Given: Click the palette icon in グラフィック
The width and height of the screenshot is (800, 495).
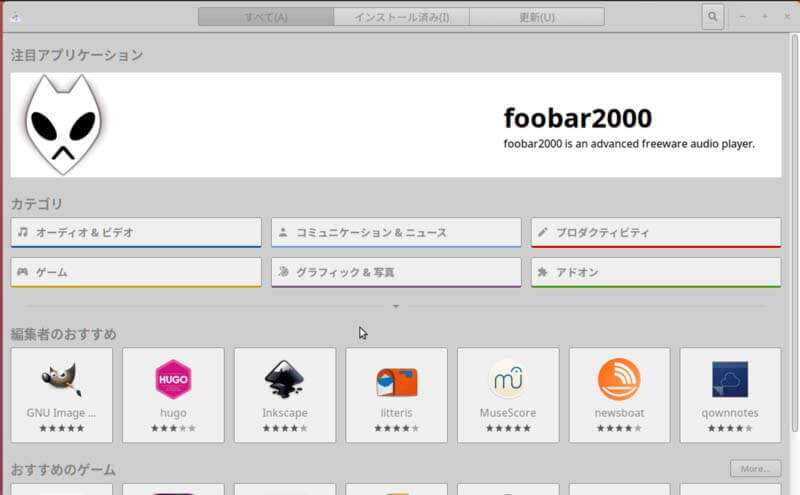Looking at the screenshot, I should (x=283, y=271).
